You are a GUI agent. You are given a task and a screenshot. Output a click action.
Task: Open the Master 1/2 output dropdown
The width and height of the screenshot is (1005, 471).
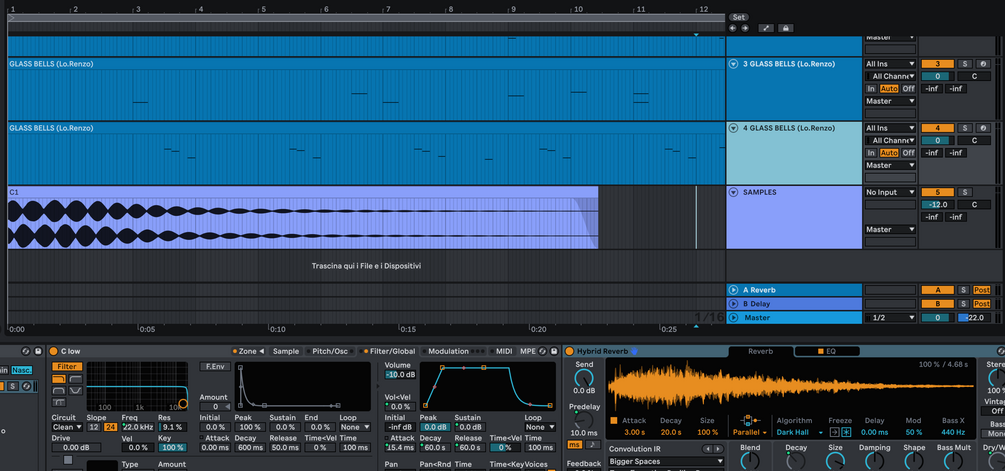tap(890, 318)
